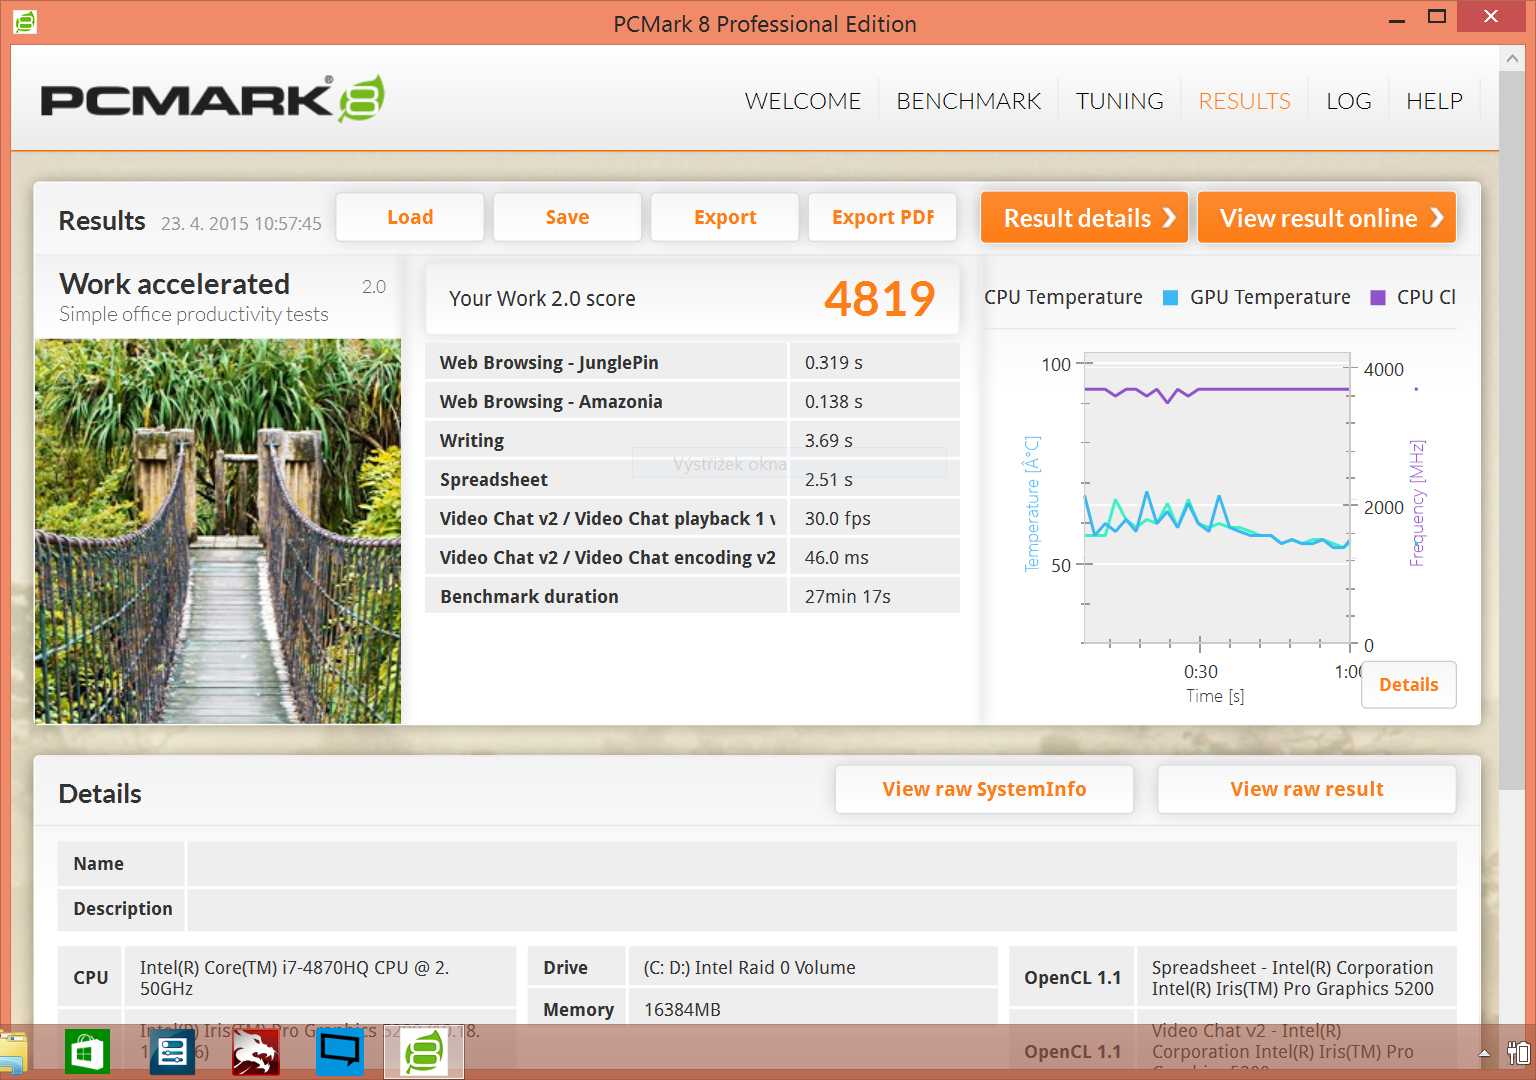This screenshot has height=1080, width=1536.
Task: Open File Explorer from taskbar
Action: [12, 1054]
